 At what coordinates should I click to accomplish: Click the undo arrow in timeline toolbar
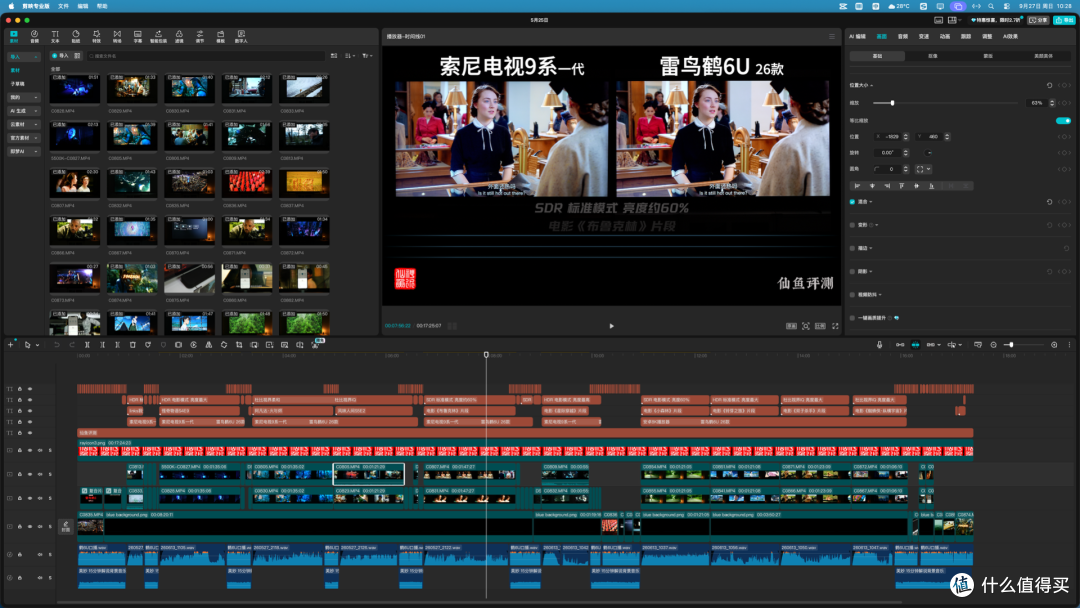click(56, 345)
